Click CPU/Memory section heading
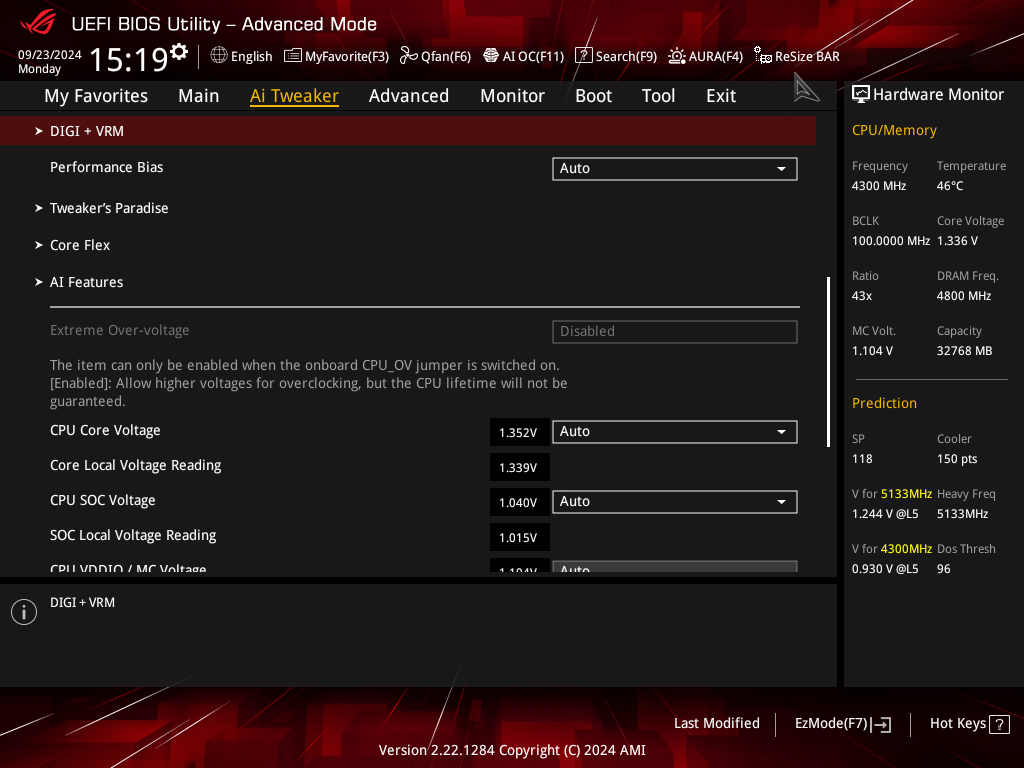The width and height of the screenshot is (1024, 768). 894,131
